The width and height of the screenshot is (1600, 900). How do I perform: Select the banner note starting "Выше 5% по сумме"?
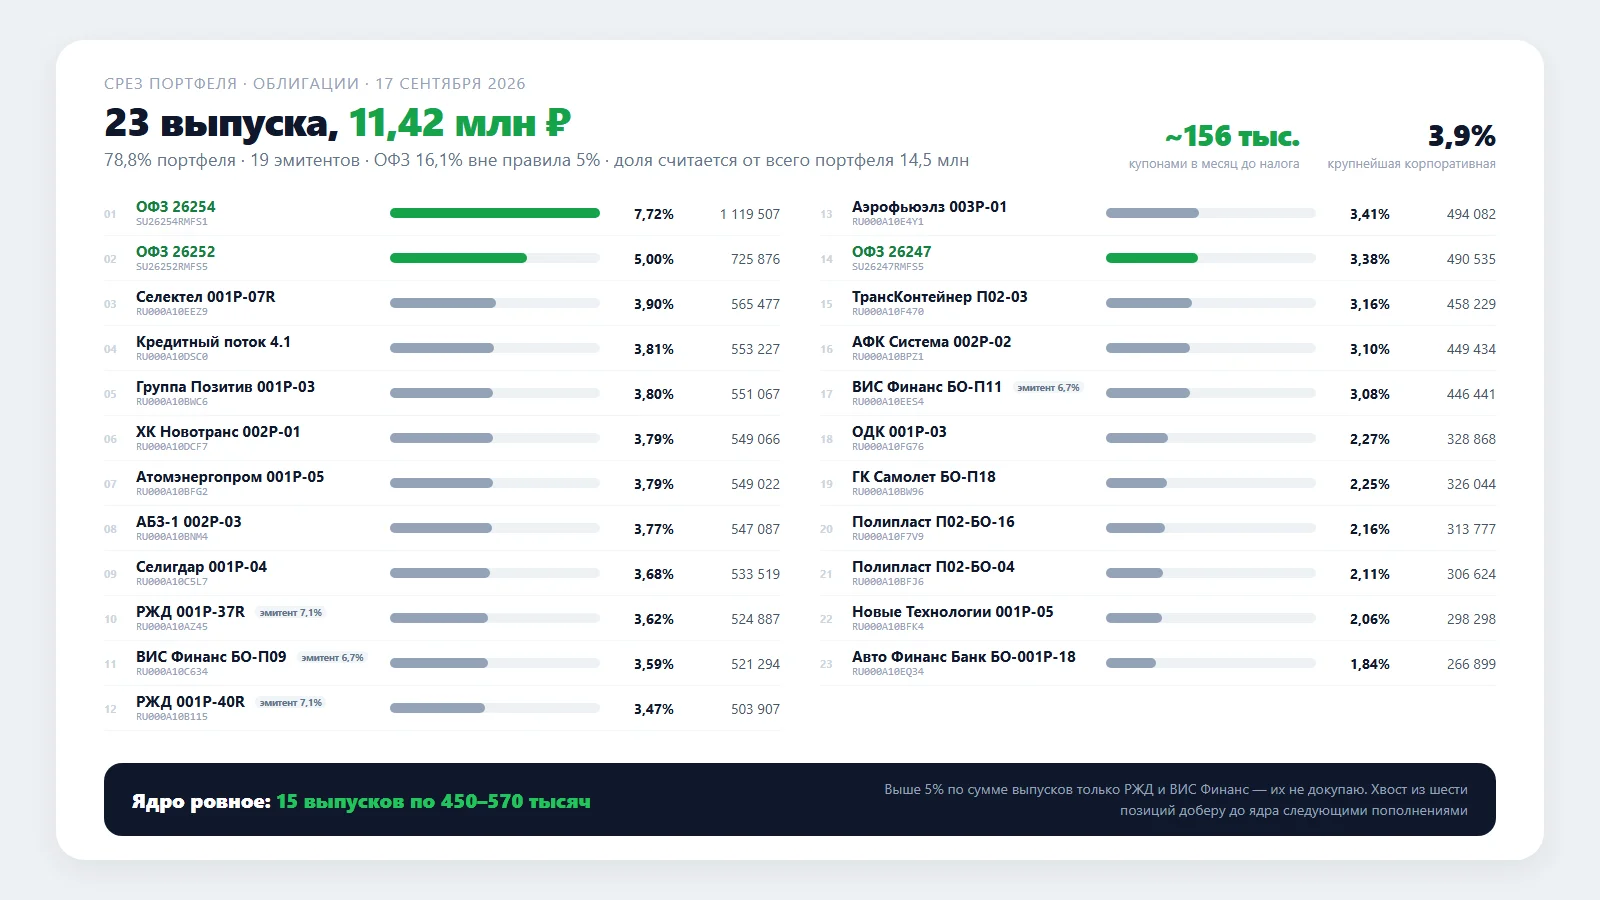click(1176, 800)
